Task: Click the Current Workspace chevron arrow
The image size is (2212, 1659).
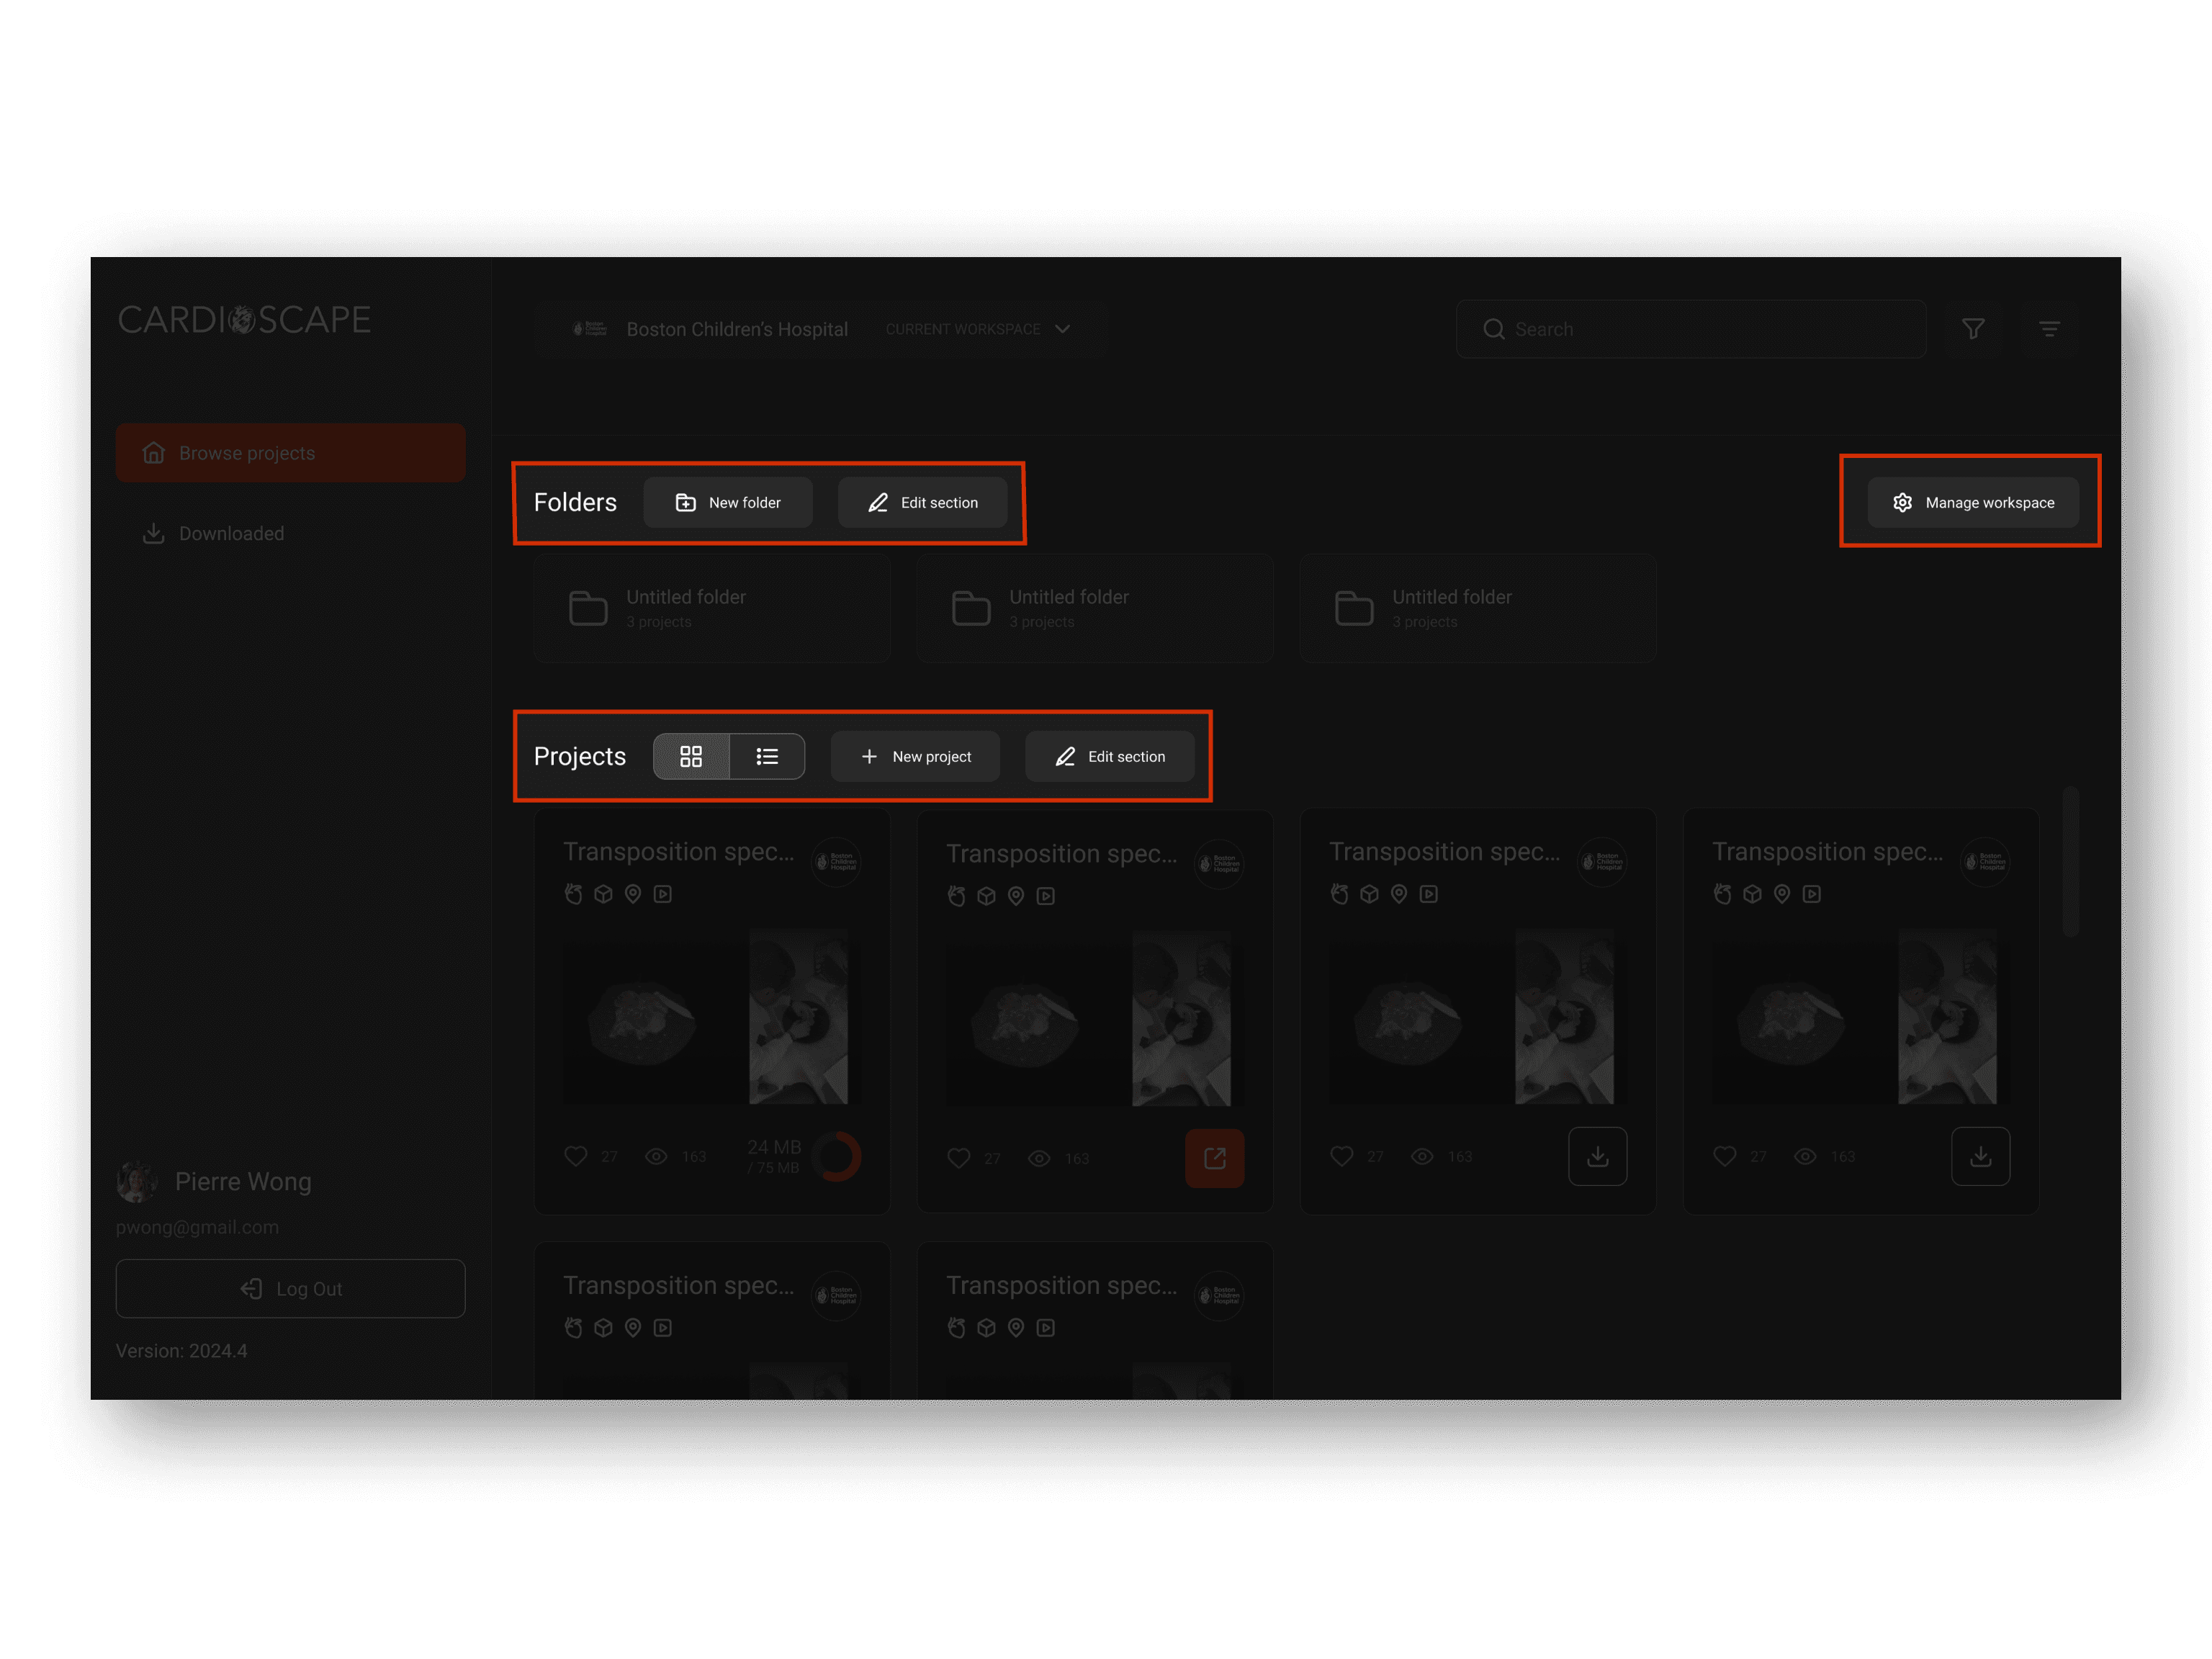Action: (1063, 329)
